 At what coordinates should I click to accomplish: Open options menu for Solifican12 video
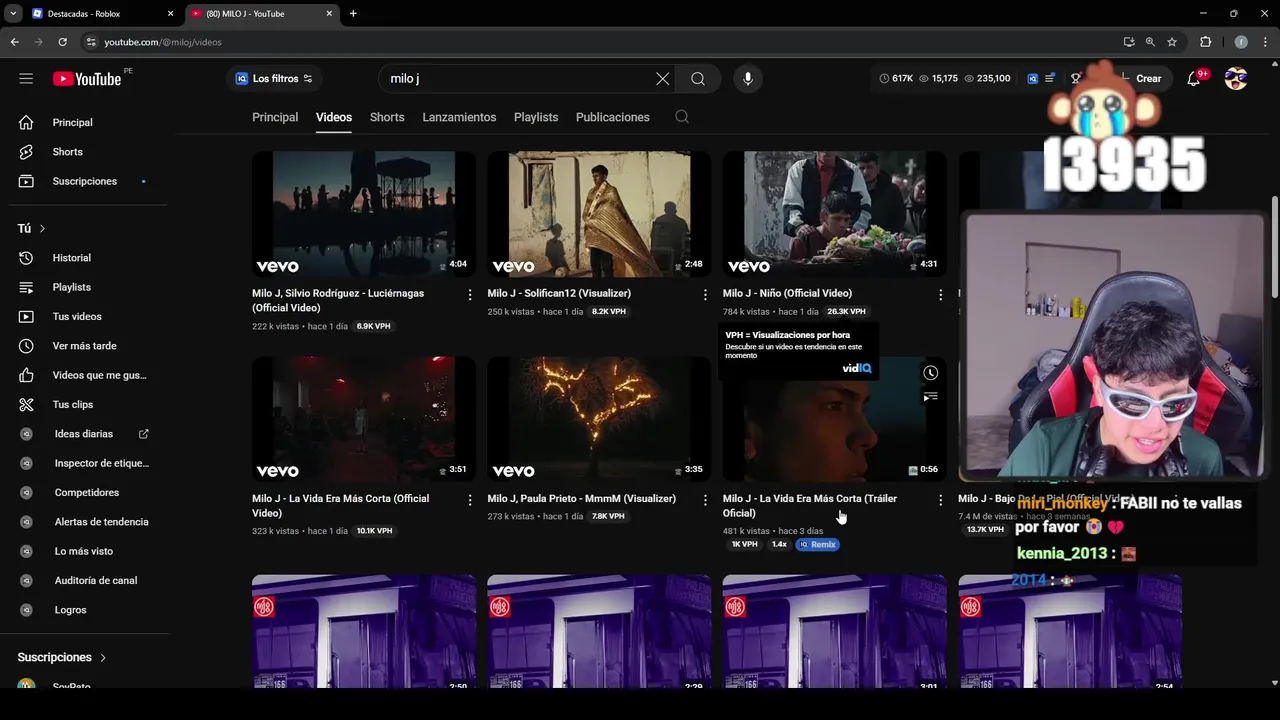705,294
